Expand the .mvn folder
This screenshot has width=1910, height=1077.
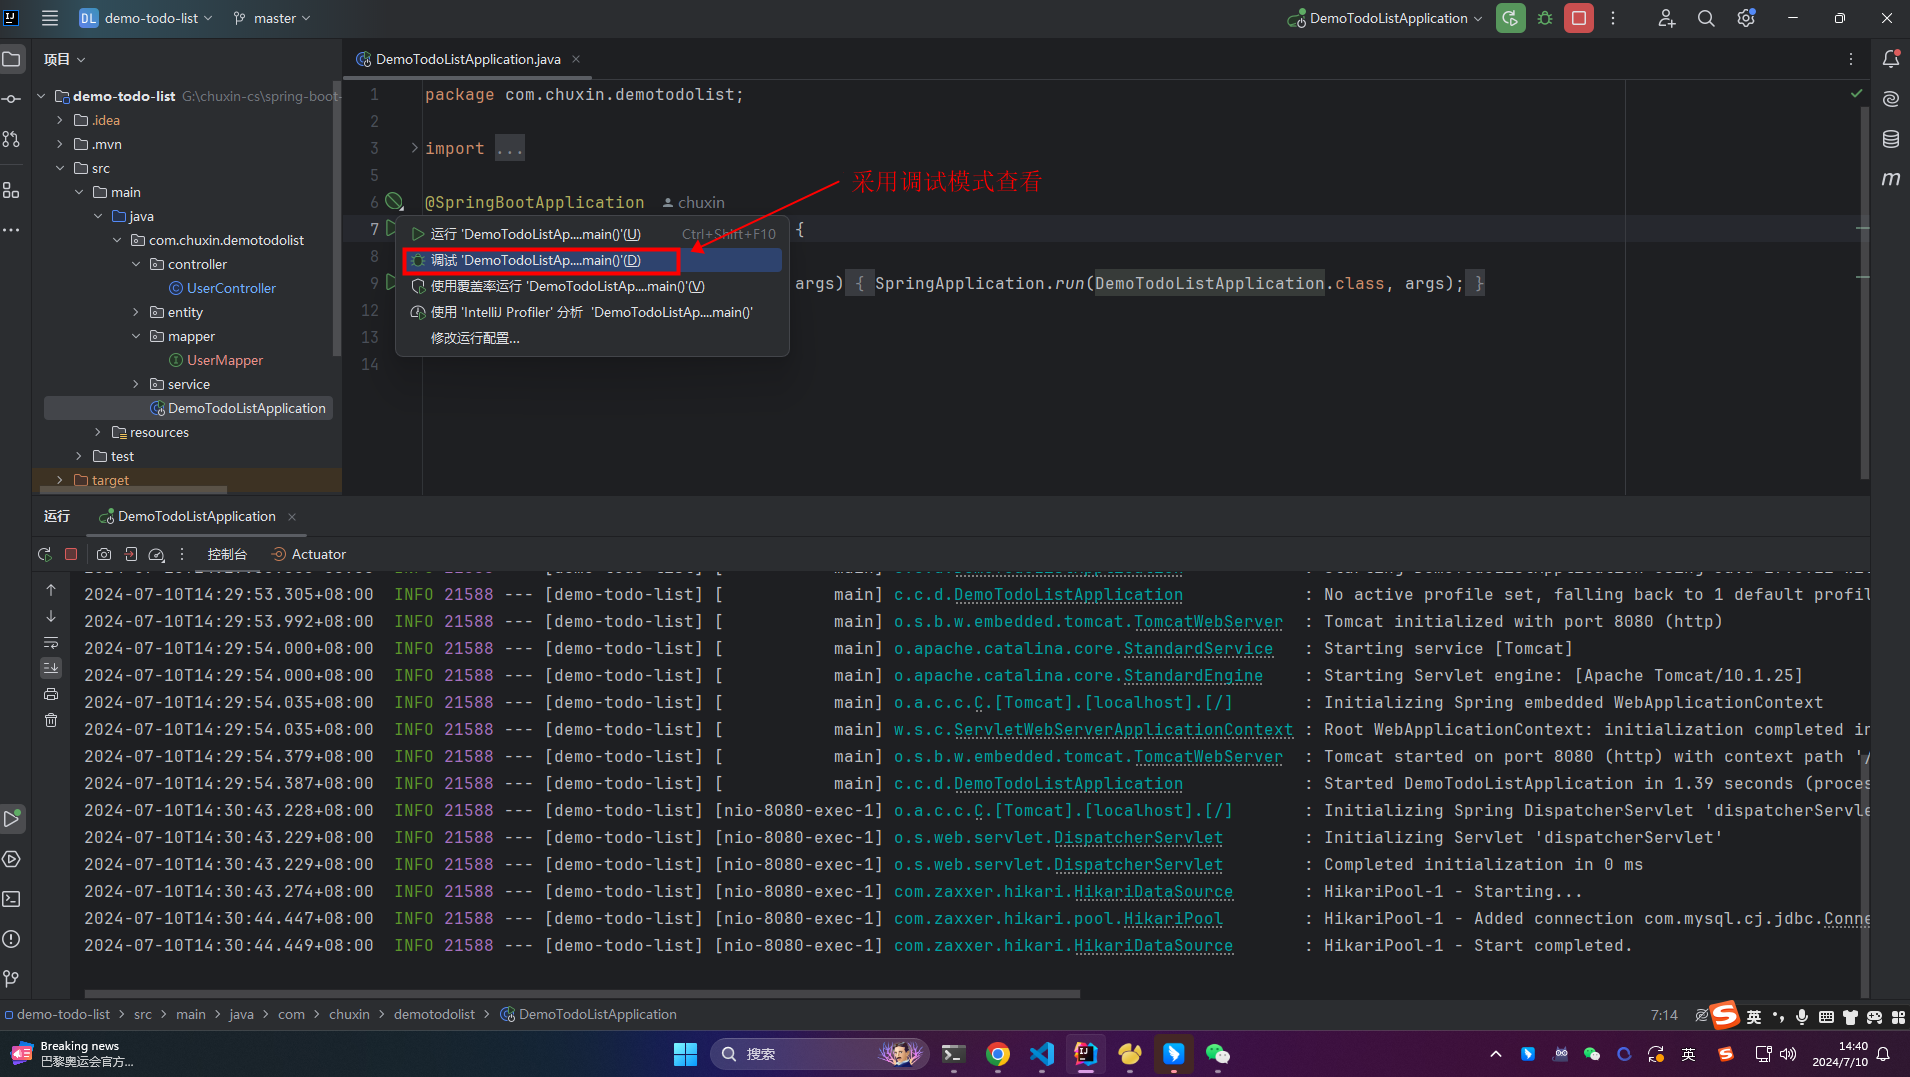pyautogui.click(x=60, y=144)
